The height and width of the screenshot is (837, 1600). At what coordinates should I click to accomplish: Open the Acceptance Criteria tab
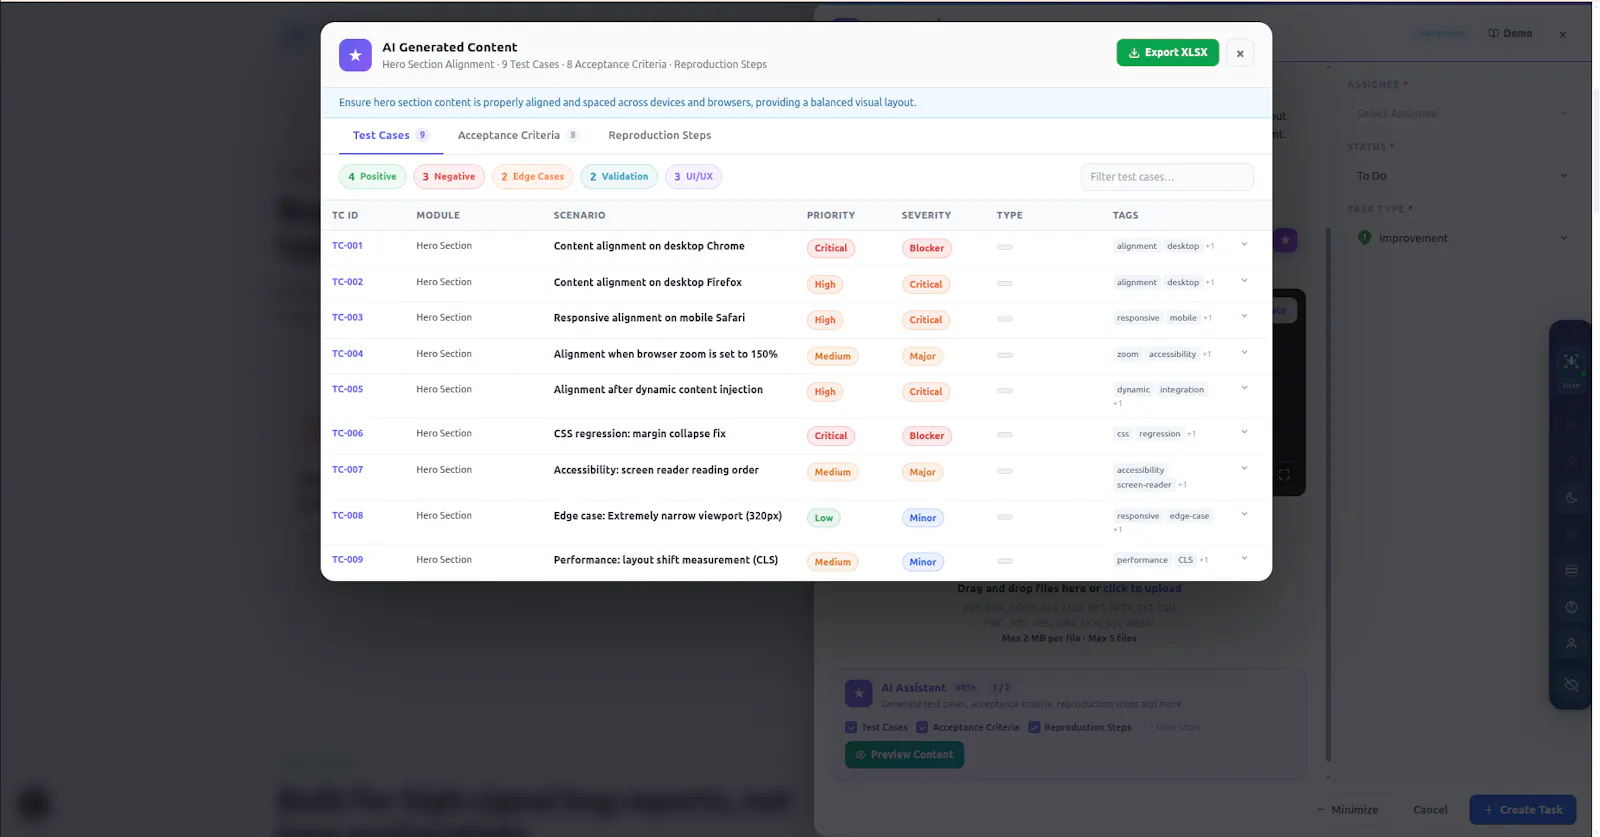[518, 136]
